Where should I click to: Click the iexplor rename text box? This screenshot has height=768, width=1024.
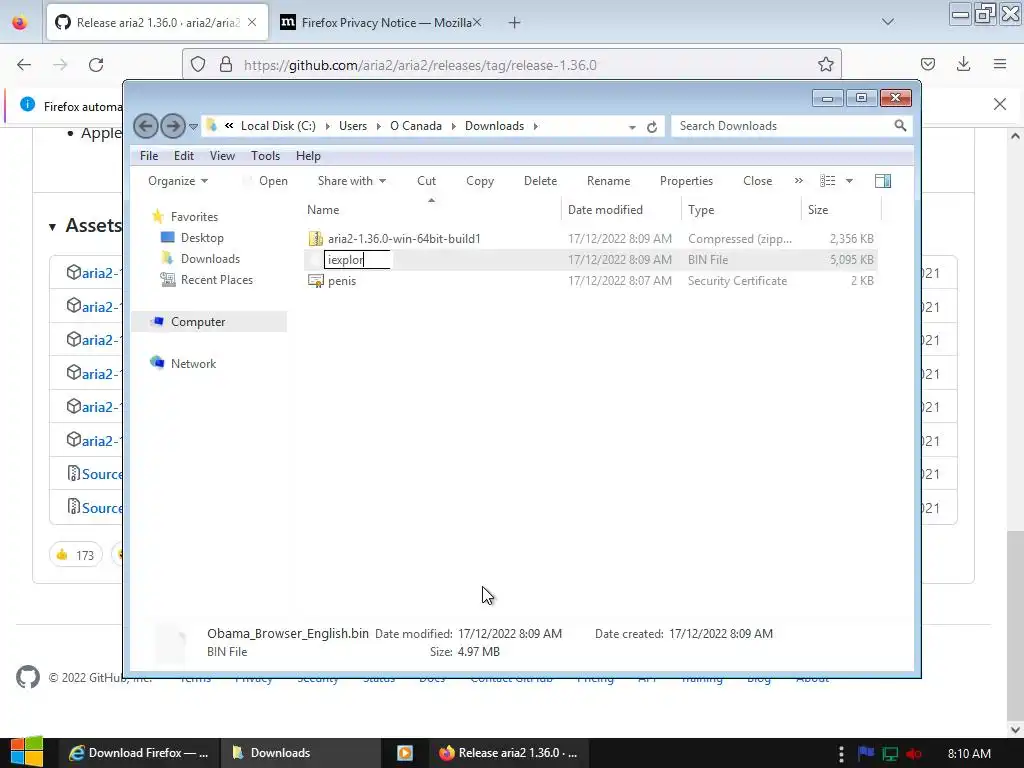point(357,259)
